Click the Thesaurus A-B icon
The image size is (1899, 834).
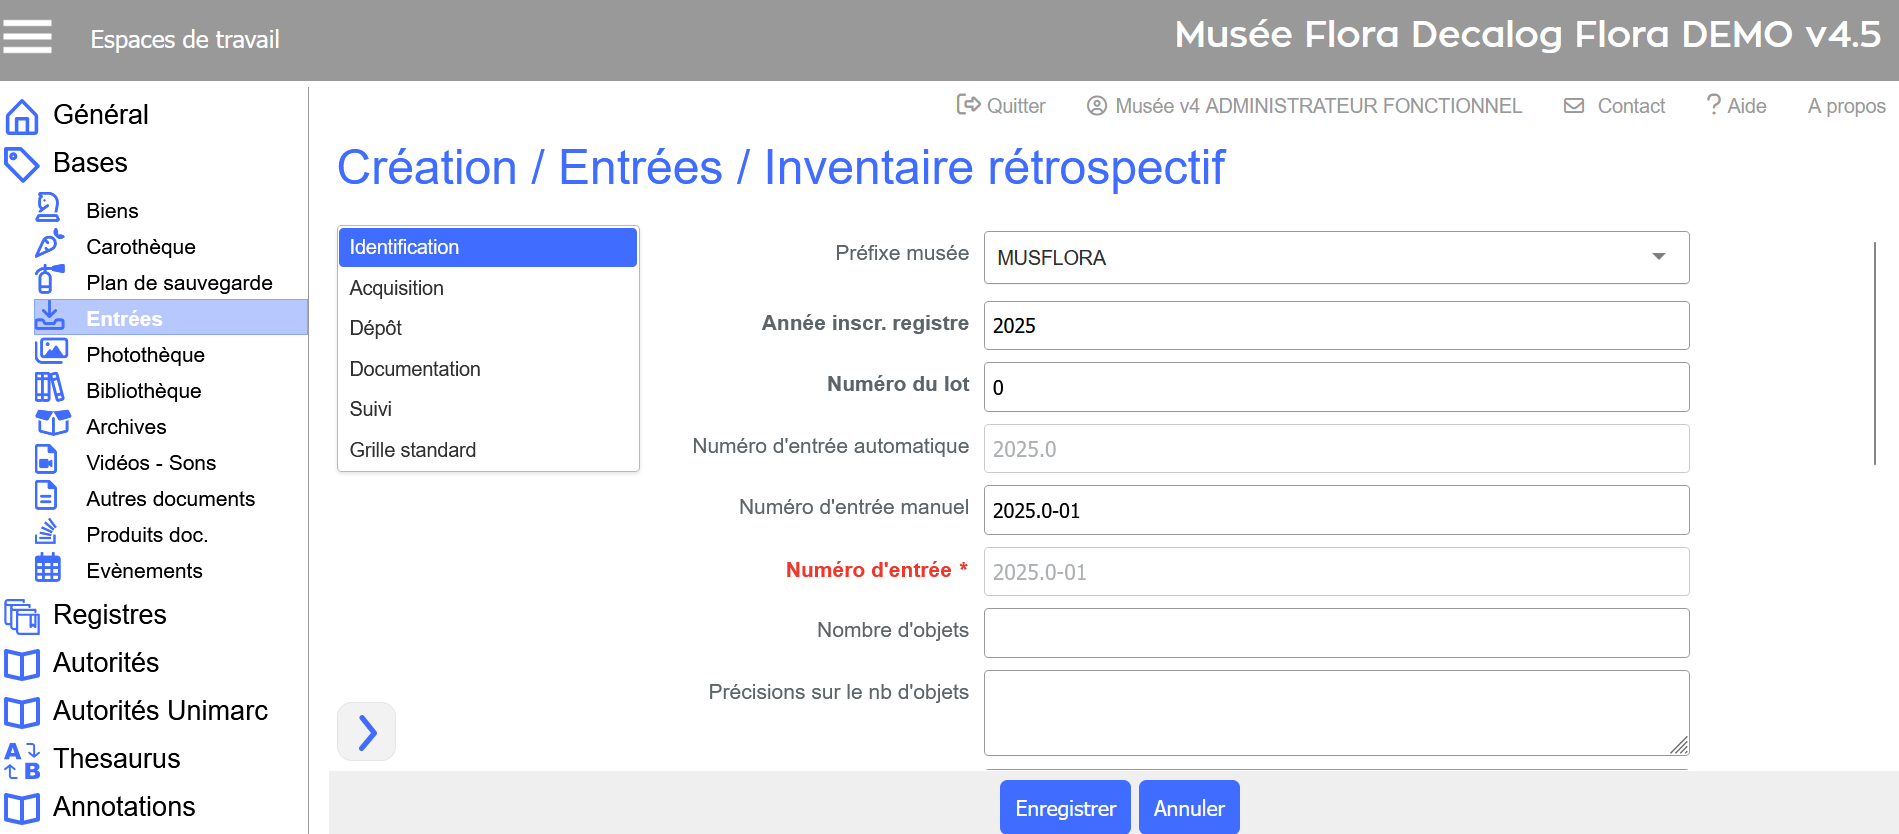point(22,760)
